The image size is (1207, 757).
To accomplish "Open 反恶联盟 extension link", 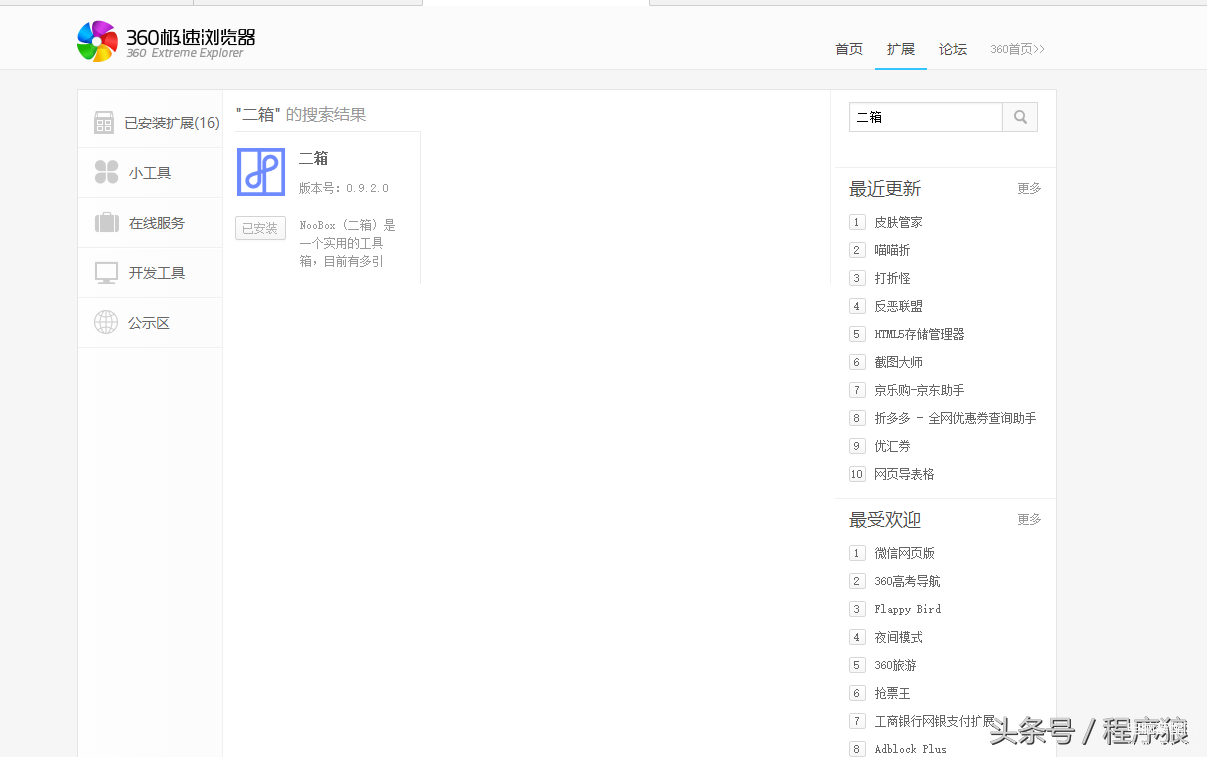I will (898, 306).
